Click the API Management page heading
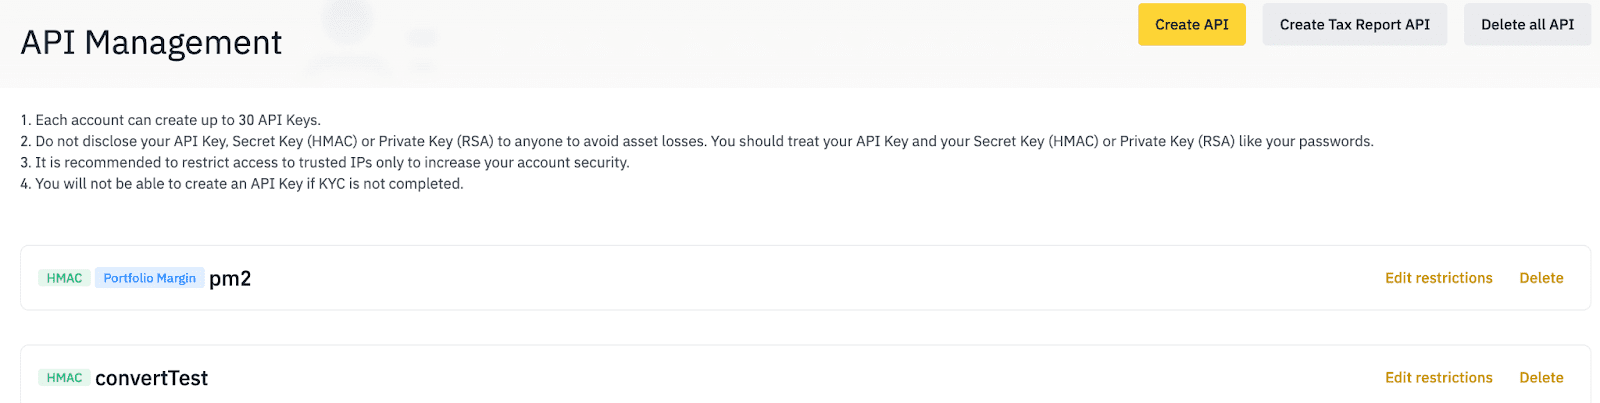This screenshot has width=1600, height=403. point(151,43)
